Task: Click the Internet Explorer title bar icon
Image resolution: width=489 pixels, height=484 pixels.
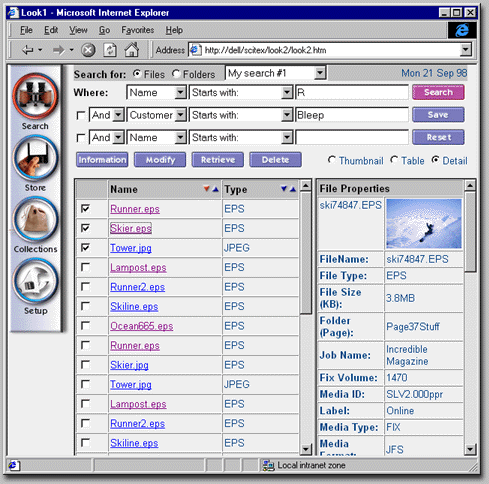Action: point(13,13)
